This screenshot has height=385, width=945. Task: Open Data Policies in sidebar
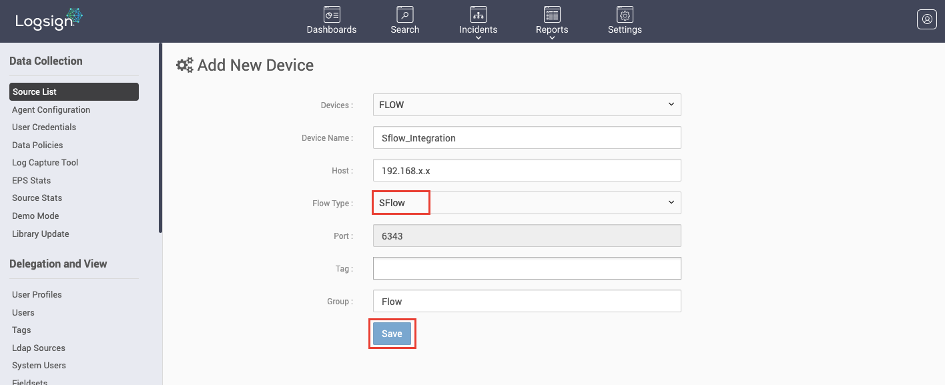pos(37,145)
